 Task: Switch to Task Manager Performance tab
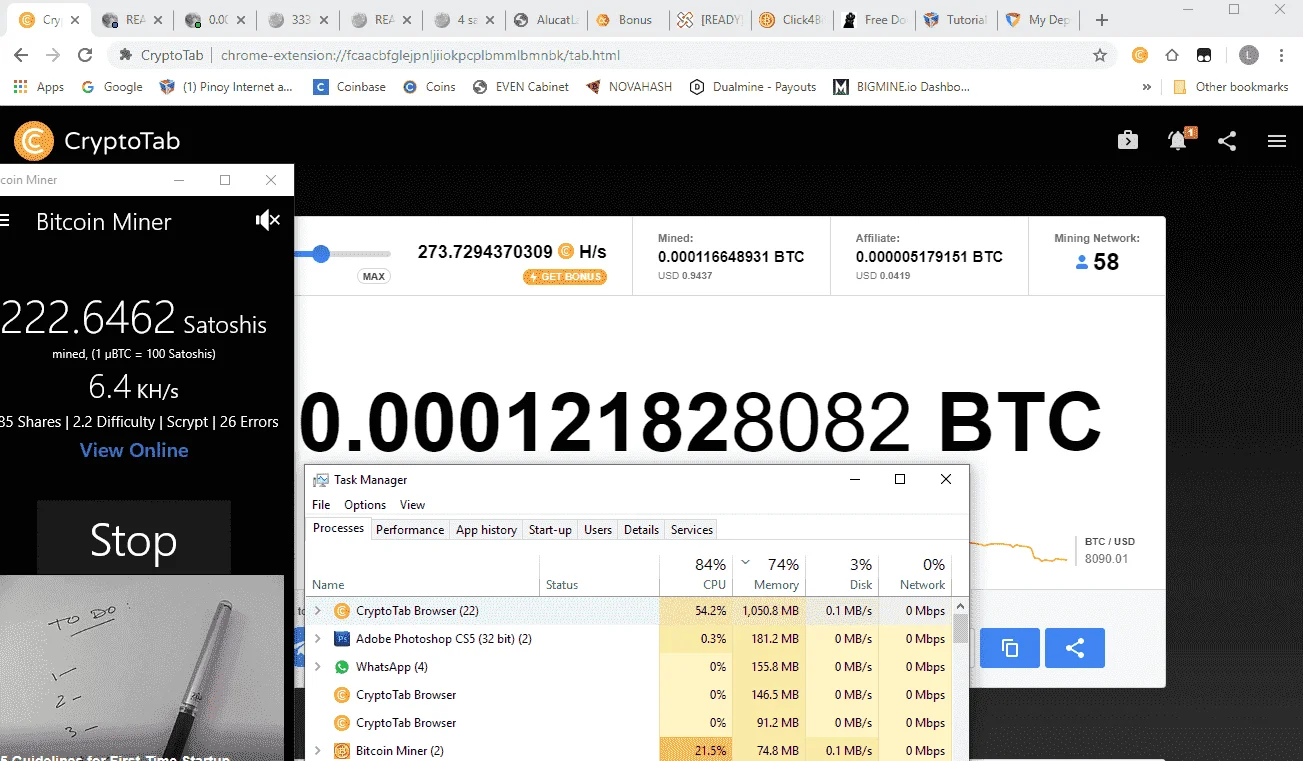[x=410, y=530]
